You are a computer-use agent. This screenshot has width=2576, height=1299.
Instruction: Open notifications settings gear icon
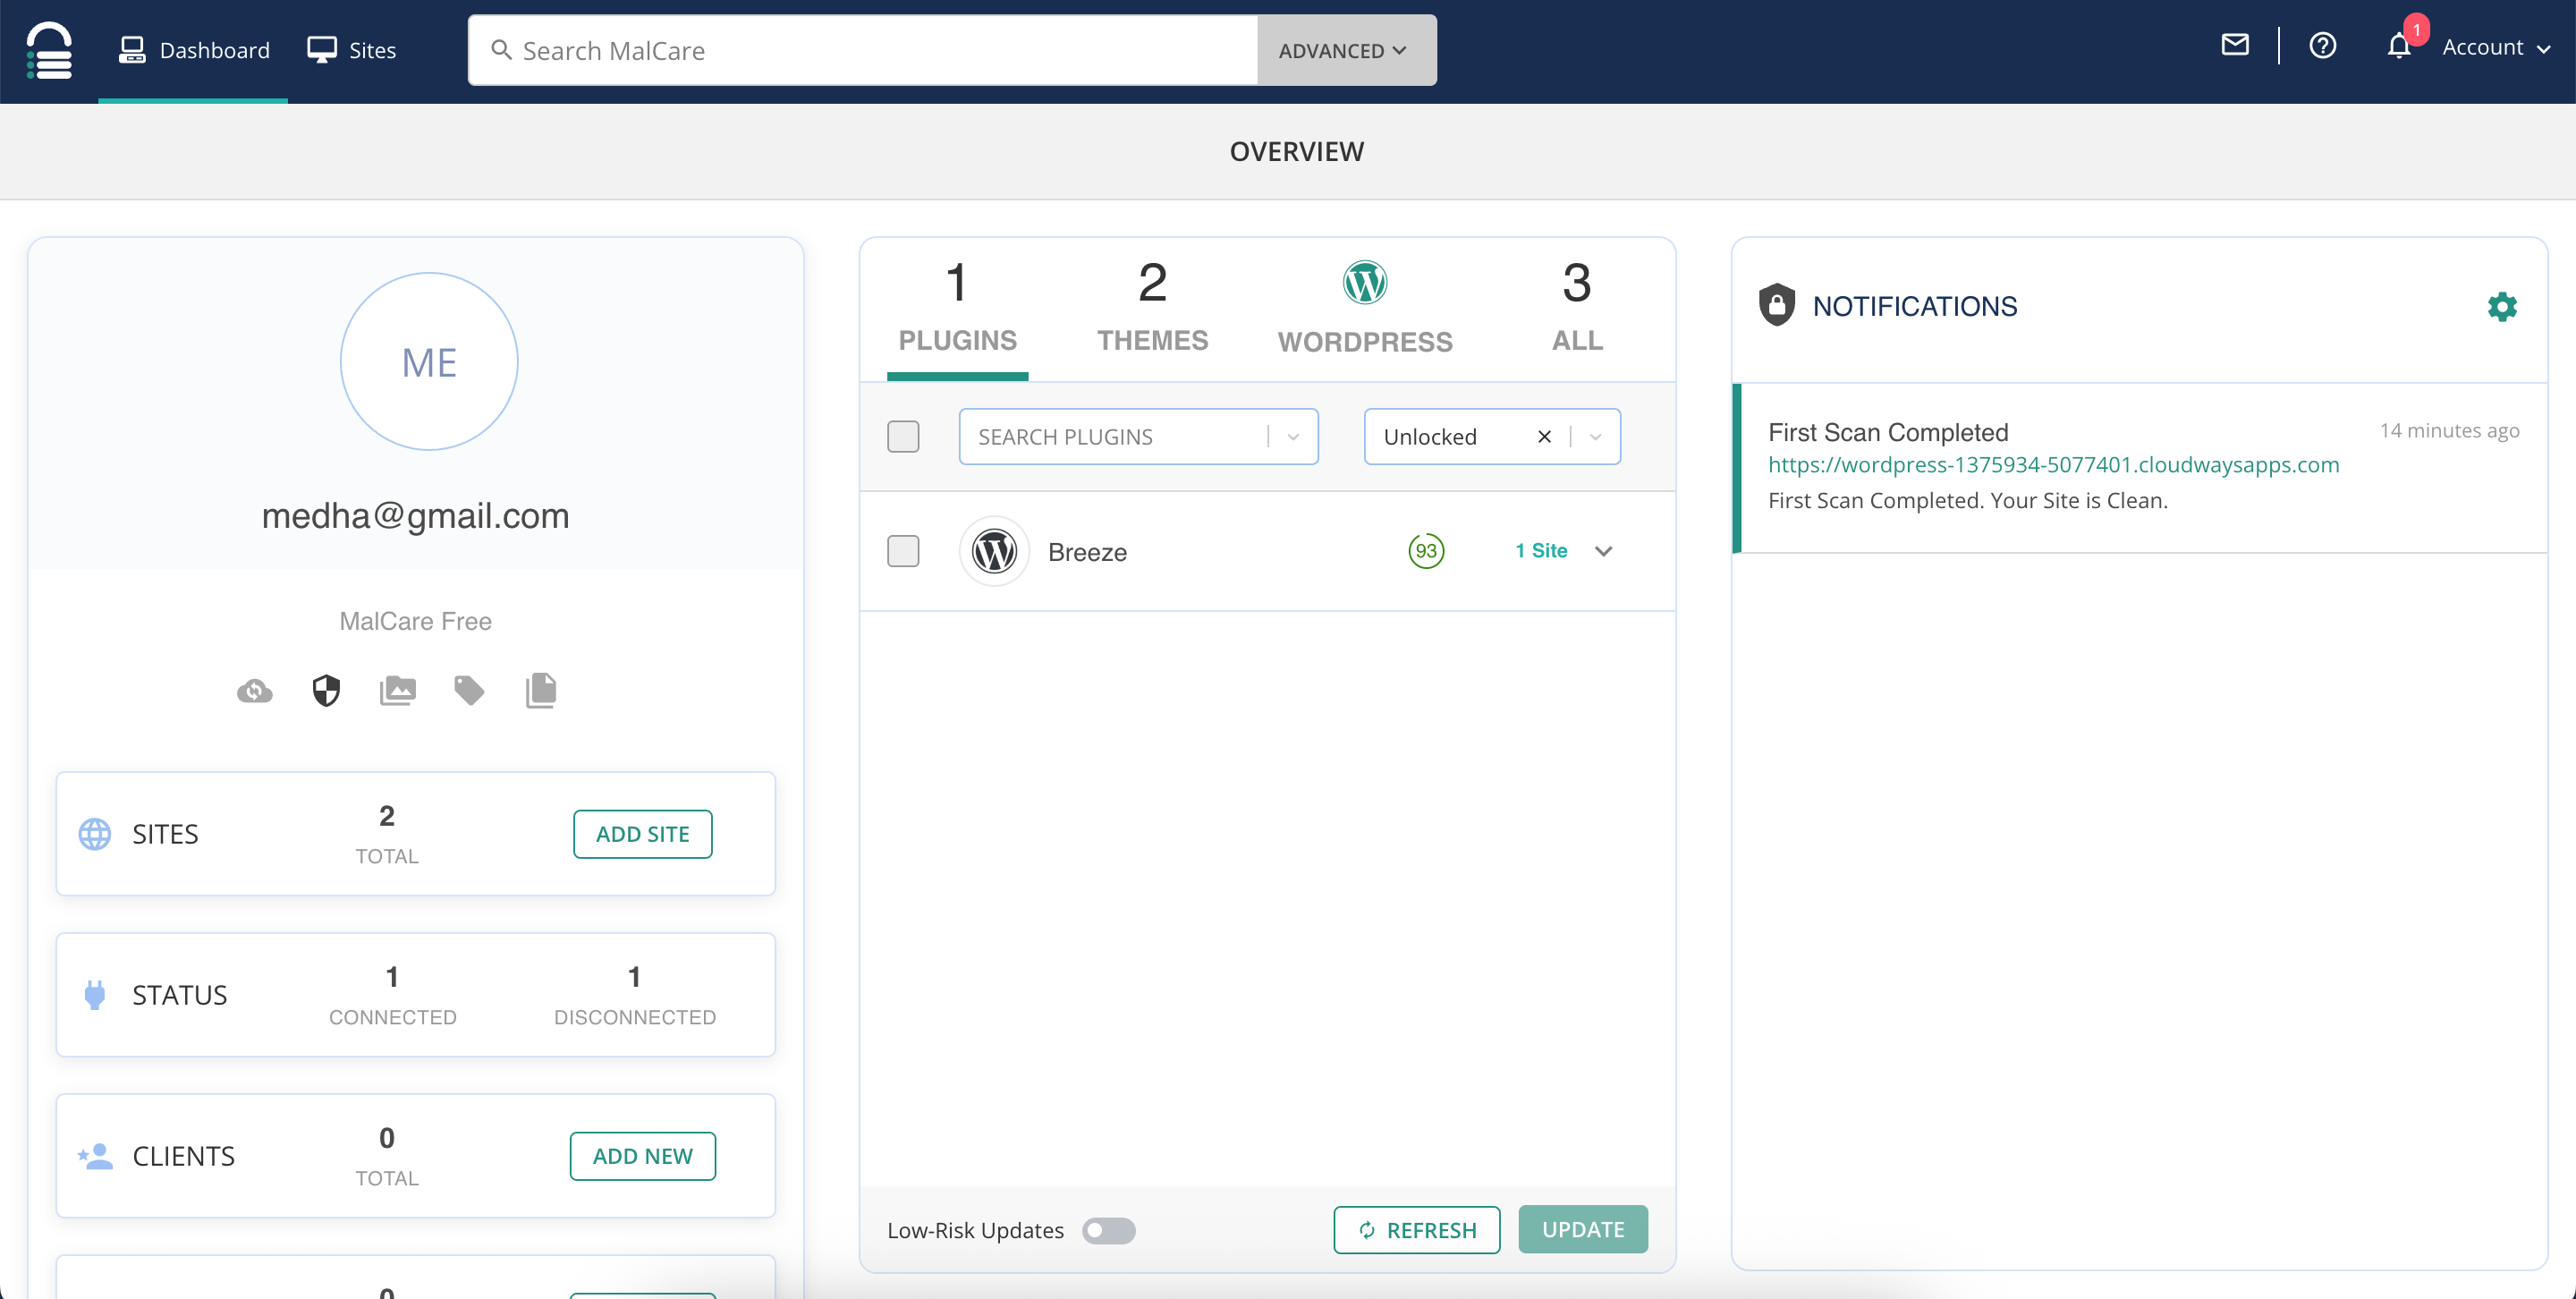pyautogui.click(x=2501, y=306)
